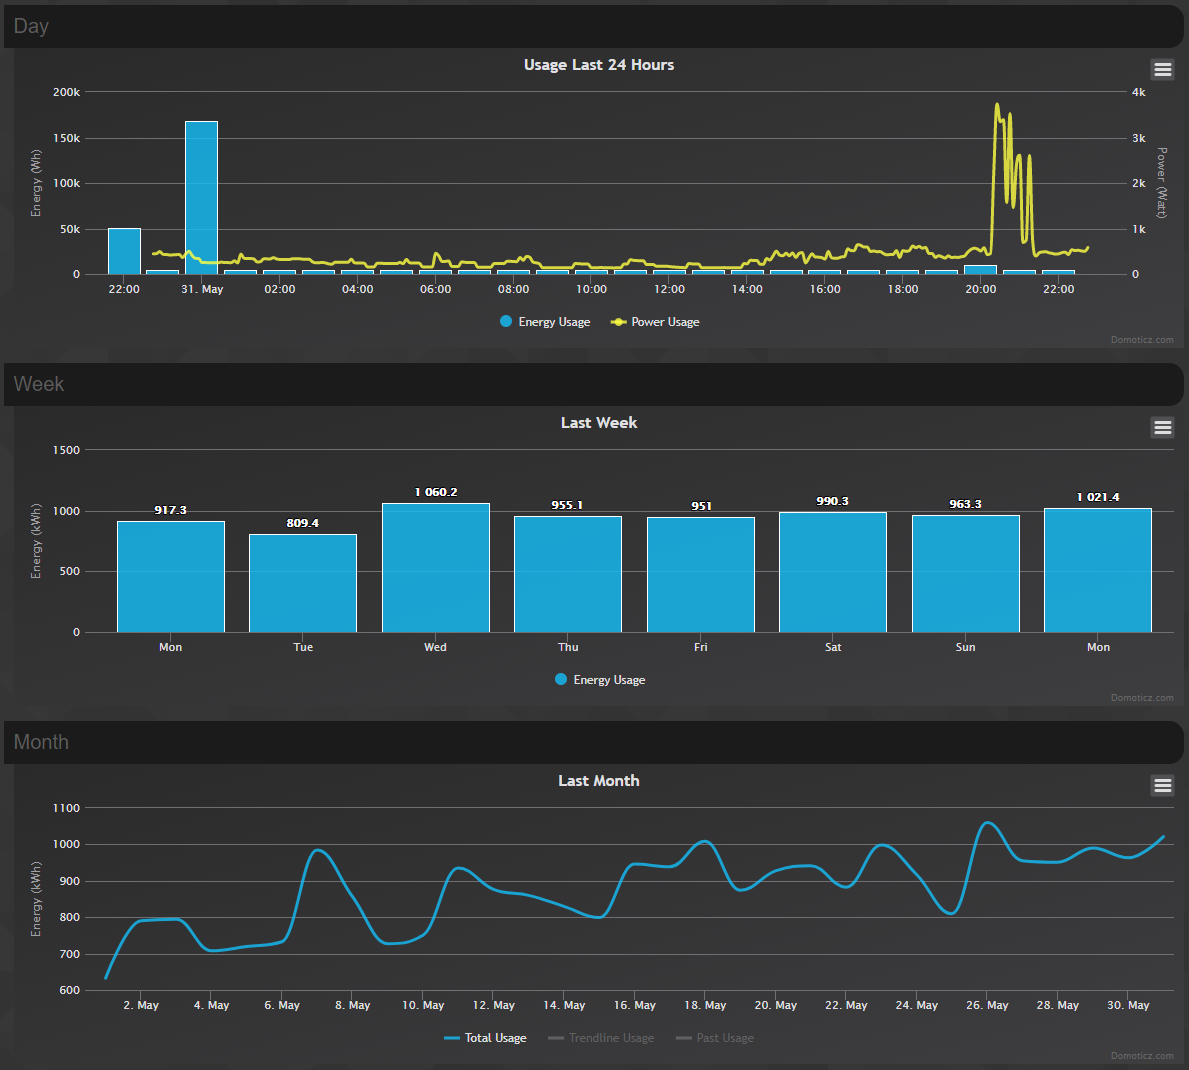Viewport: 1189px width, 1070px height.
Task: Select the Sun bar in Last Week
Action: (965, 574)
